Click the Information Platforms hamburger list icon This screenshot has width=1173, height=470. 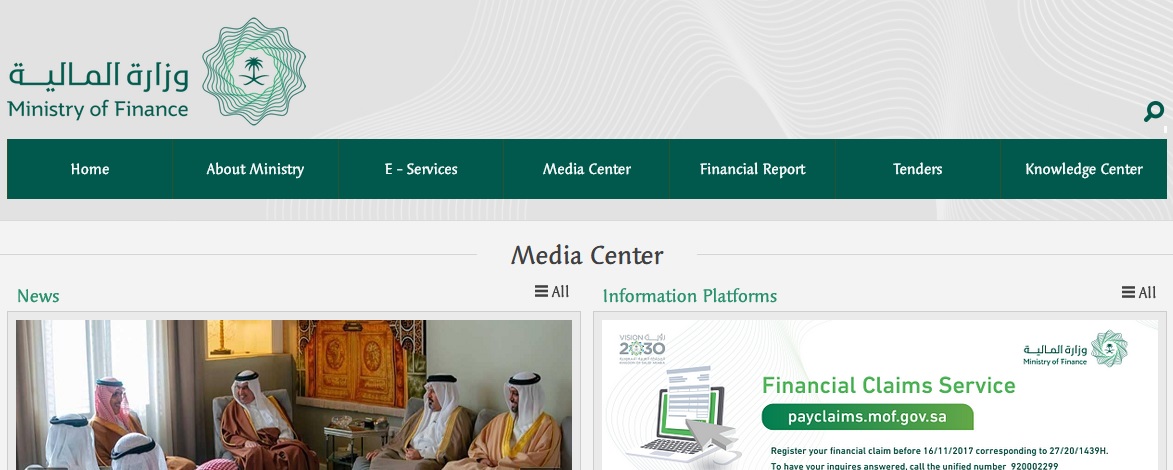[1128, 293]
